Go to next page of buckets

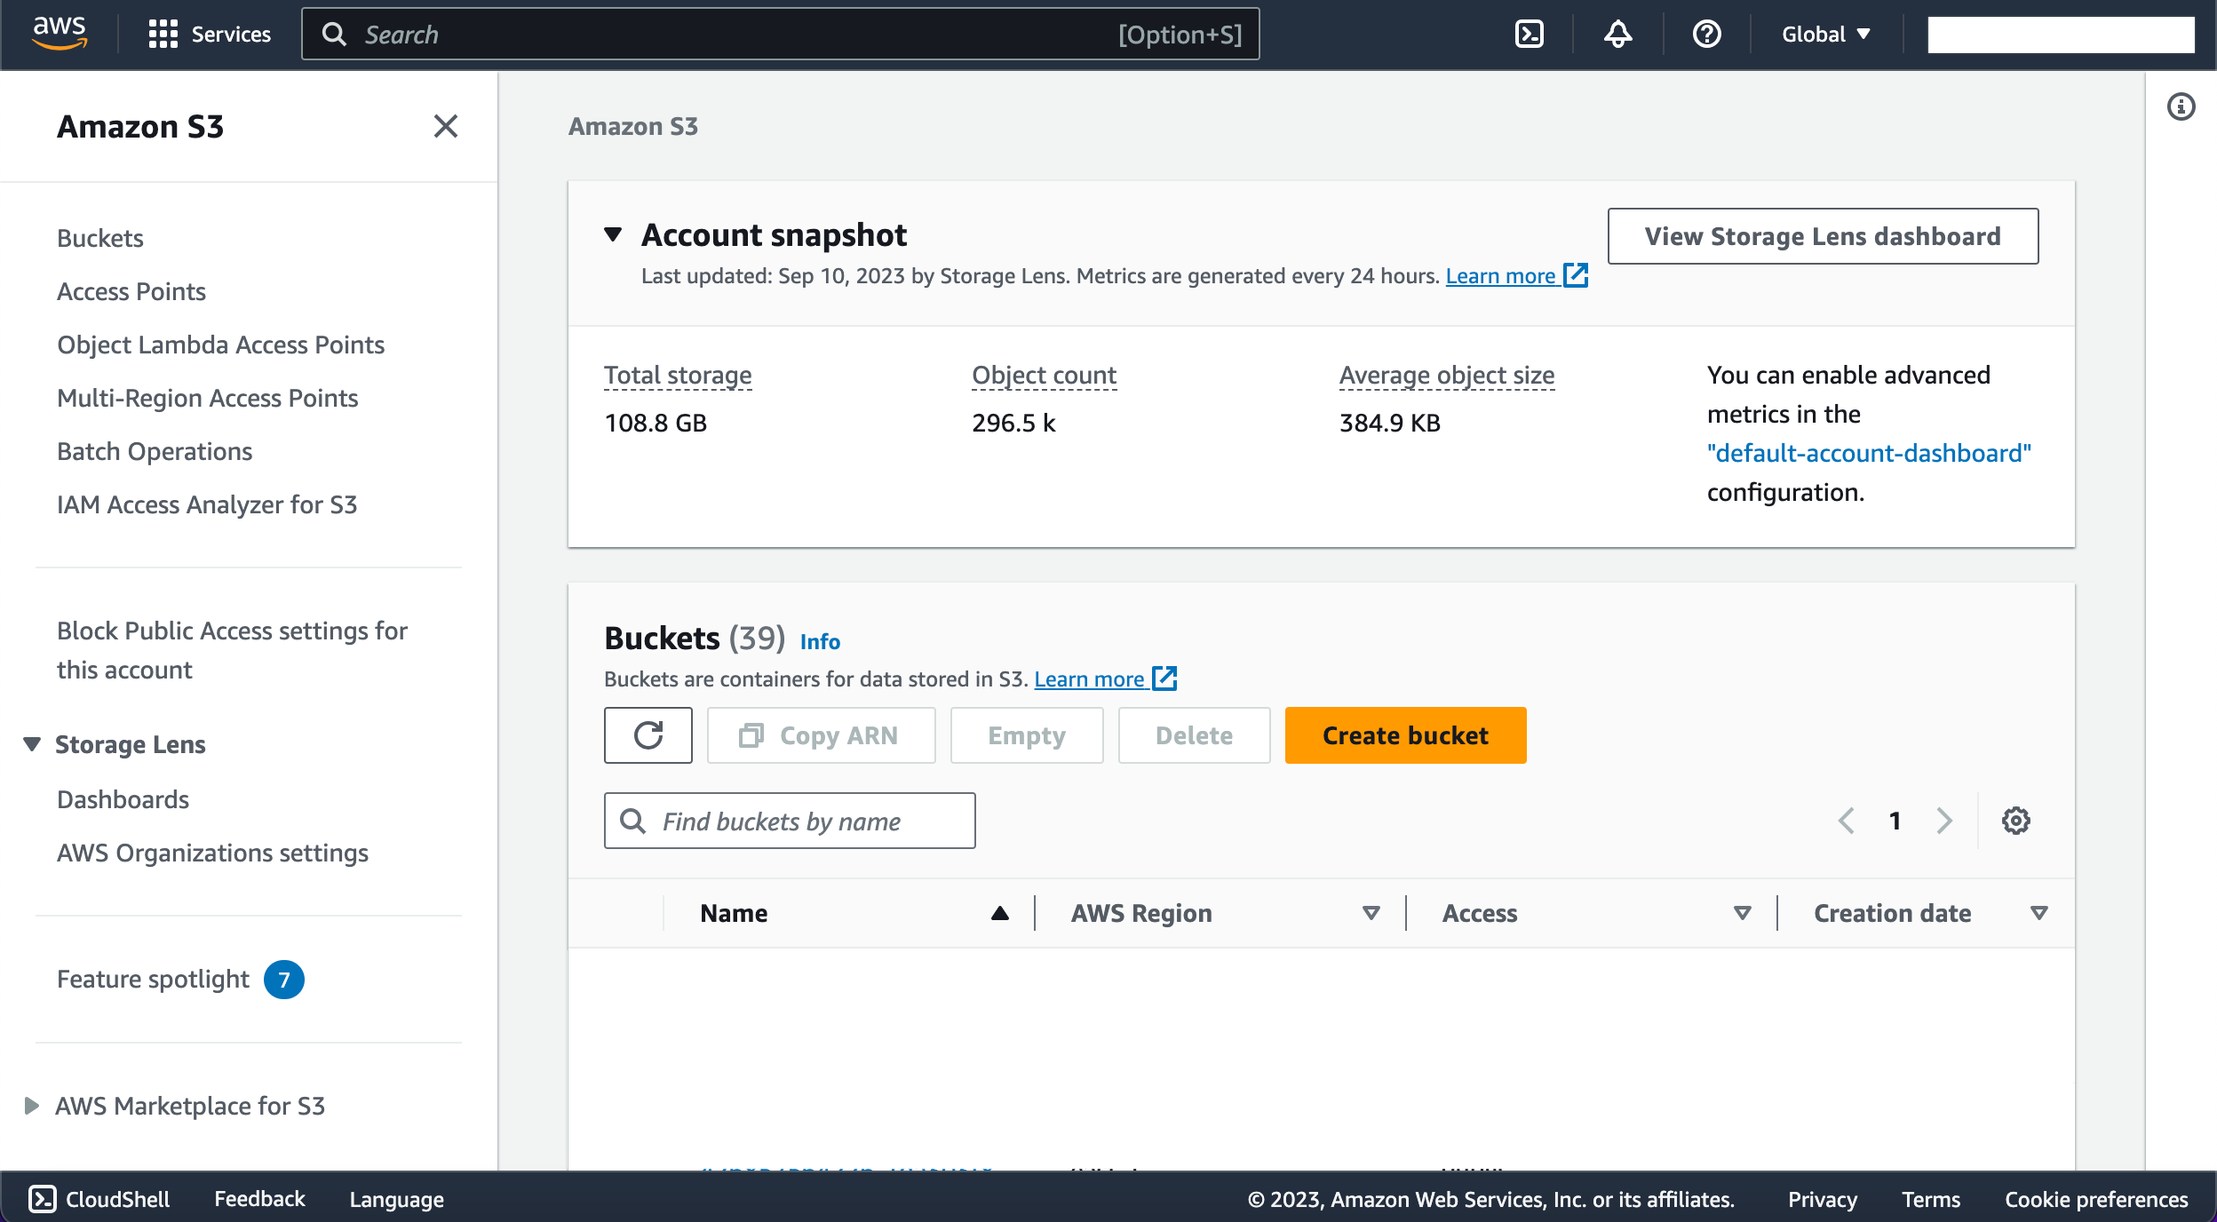[x=1944, y=821]
